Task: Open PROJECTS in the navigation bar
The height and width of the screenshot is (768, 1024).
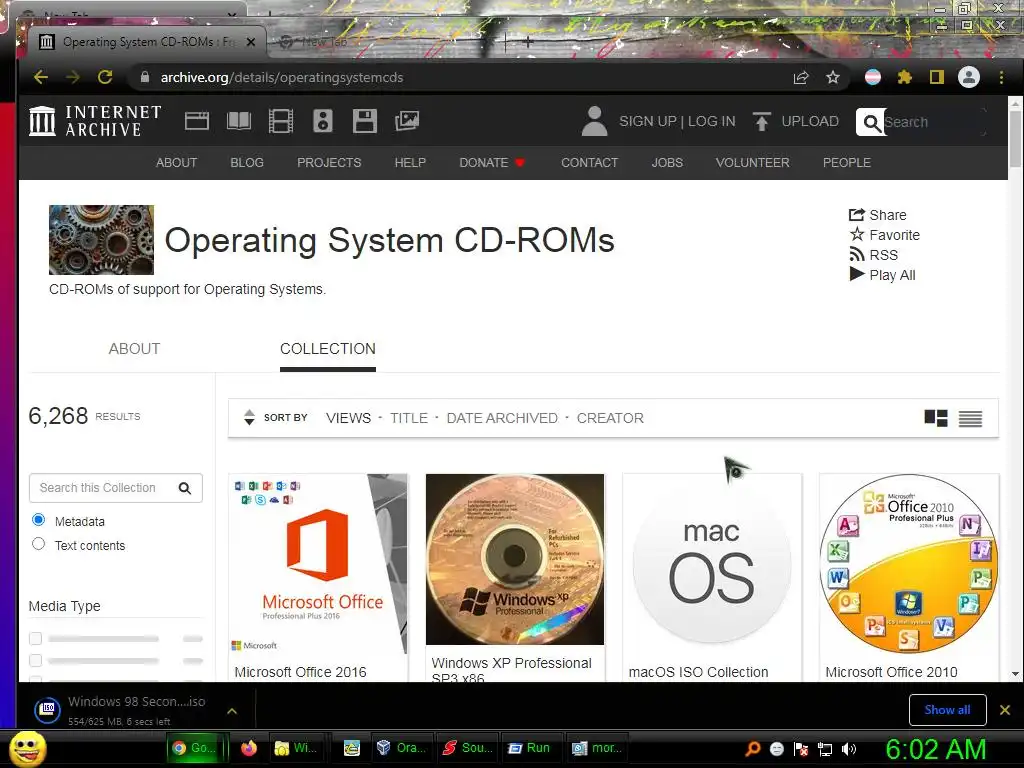Action: (329, 163)
